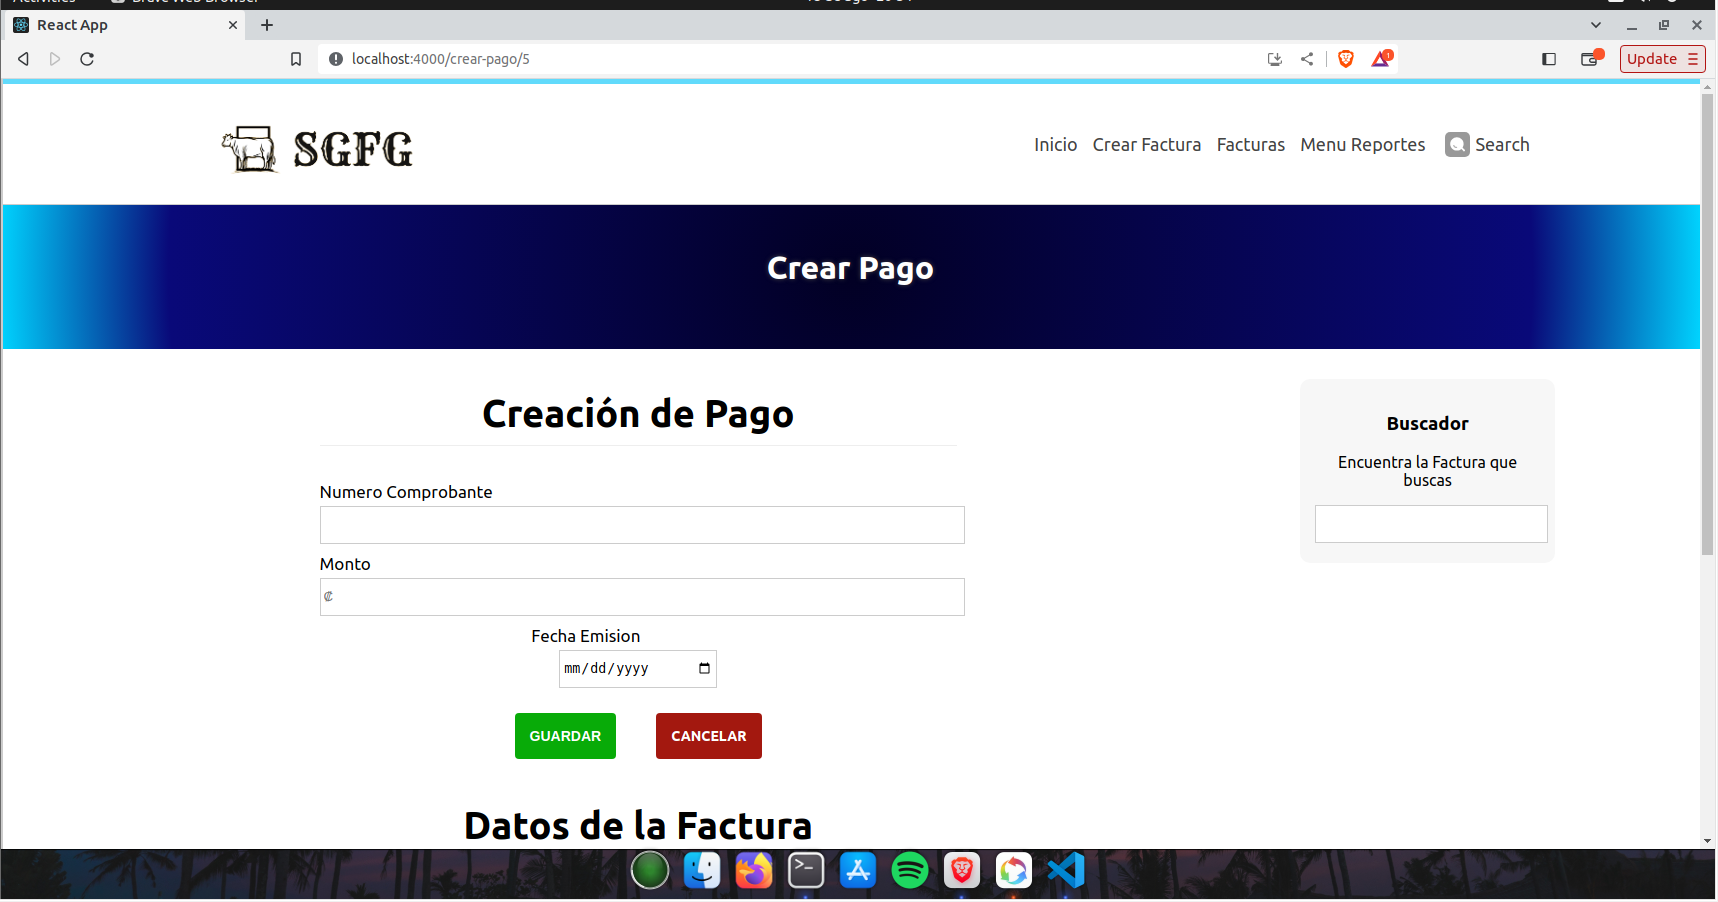The width and height of the screenshot is (1718, 902).
Task: Click the GUARDAR button
Action: pos(565,736)
